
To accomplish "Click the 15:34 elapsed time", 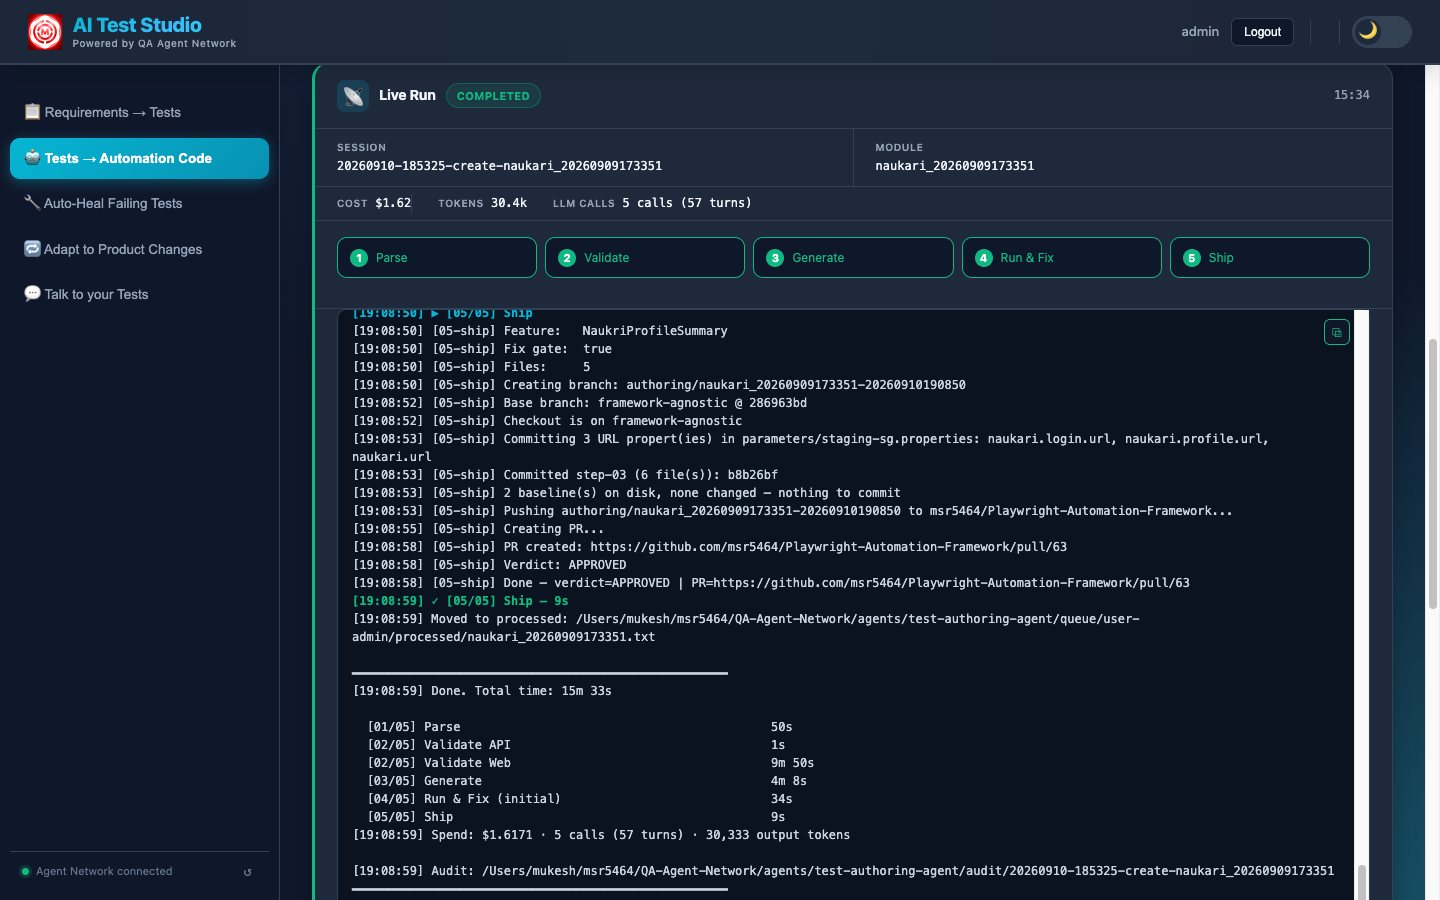I will [x=1351, y=95].
